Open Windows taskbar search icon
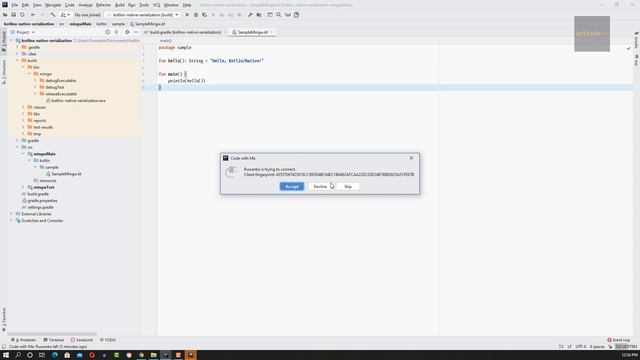 pyautogui.click(x=18, y=355)
